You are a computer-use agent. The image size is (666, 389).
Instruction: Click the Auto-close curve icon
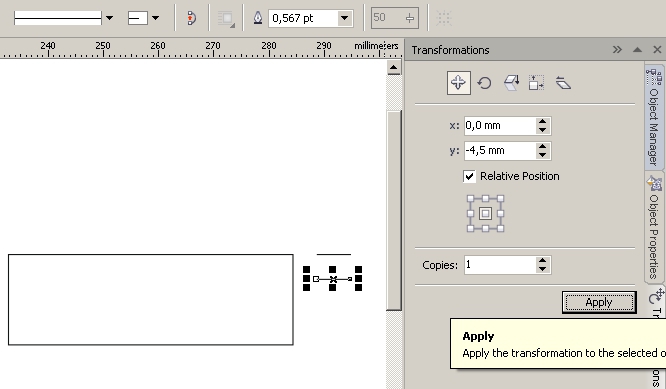192,18
